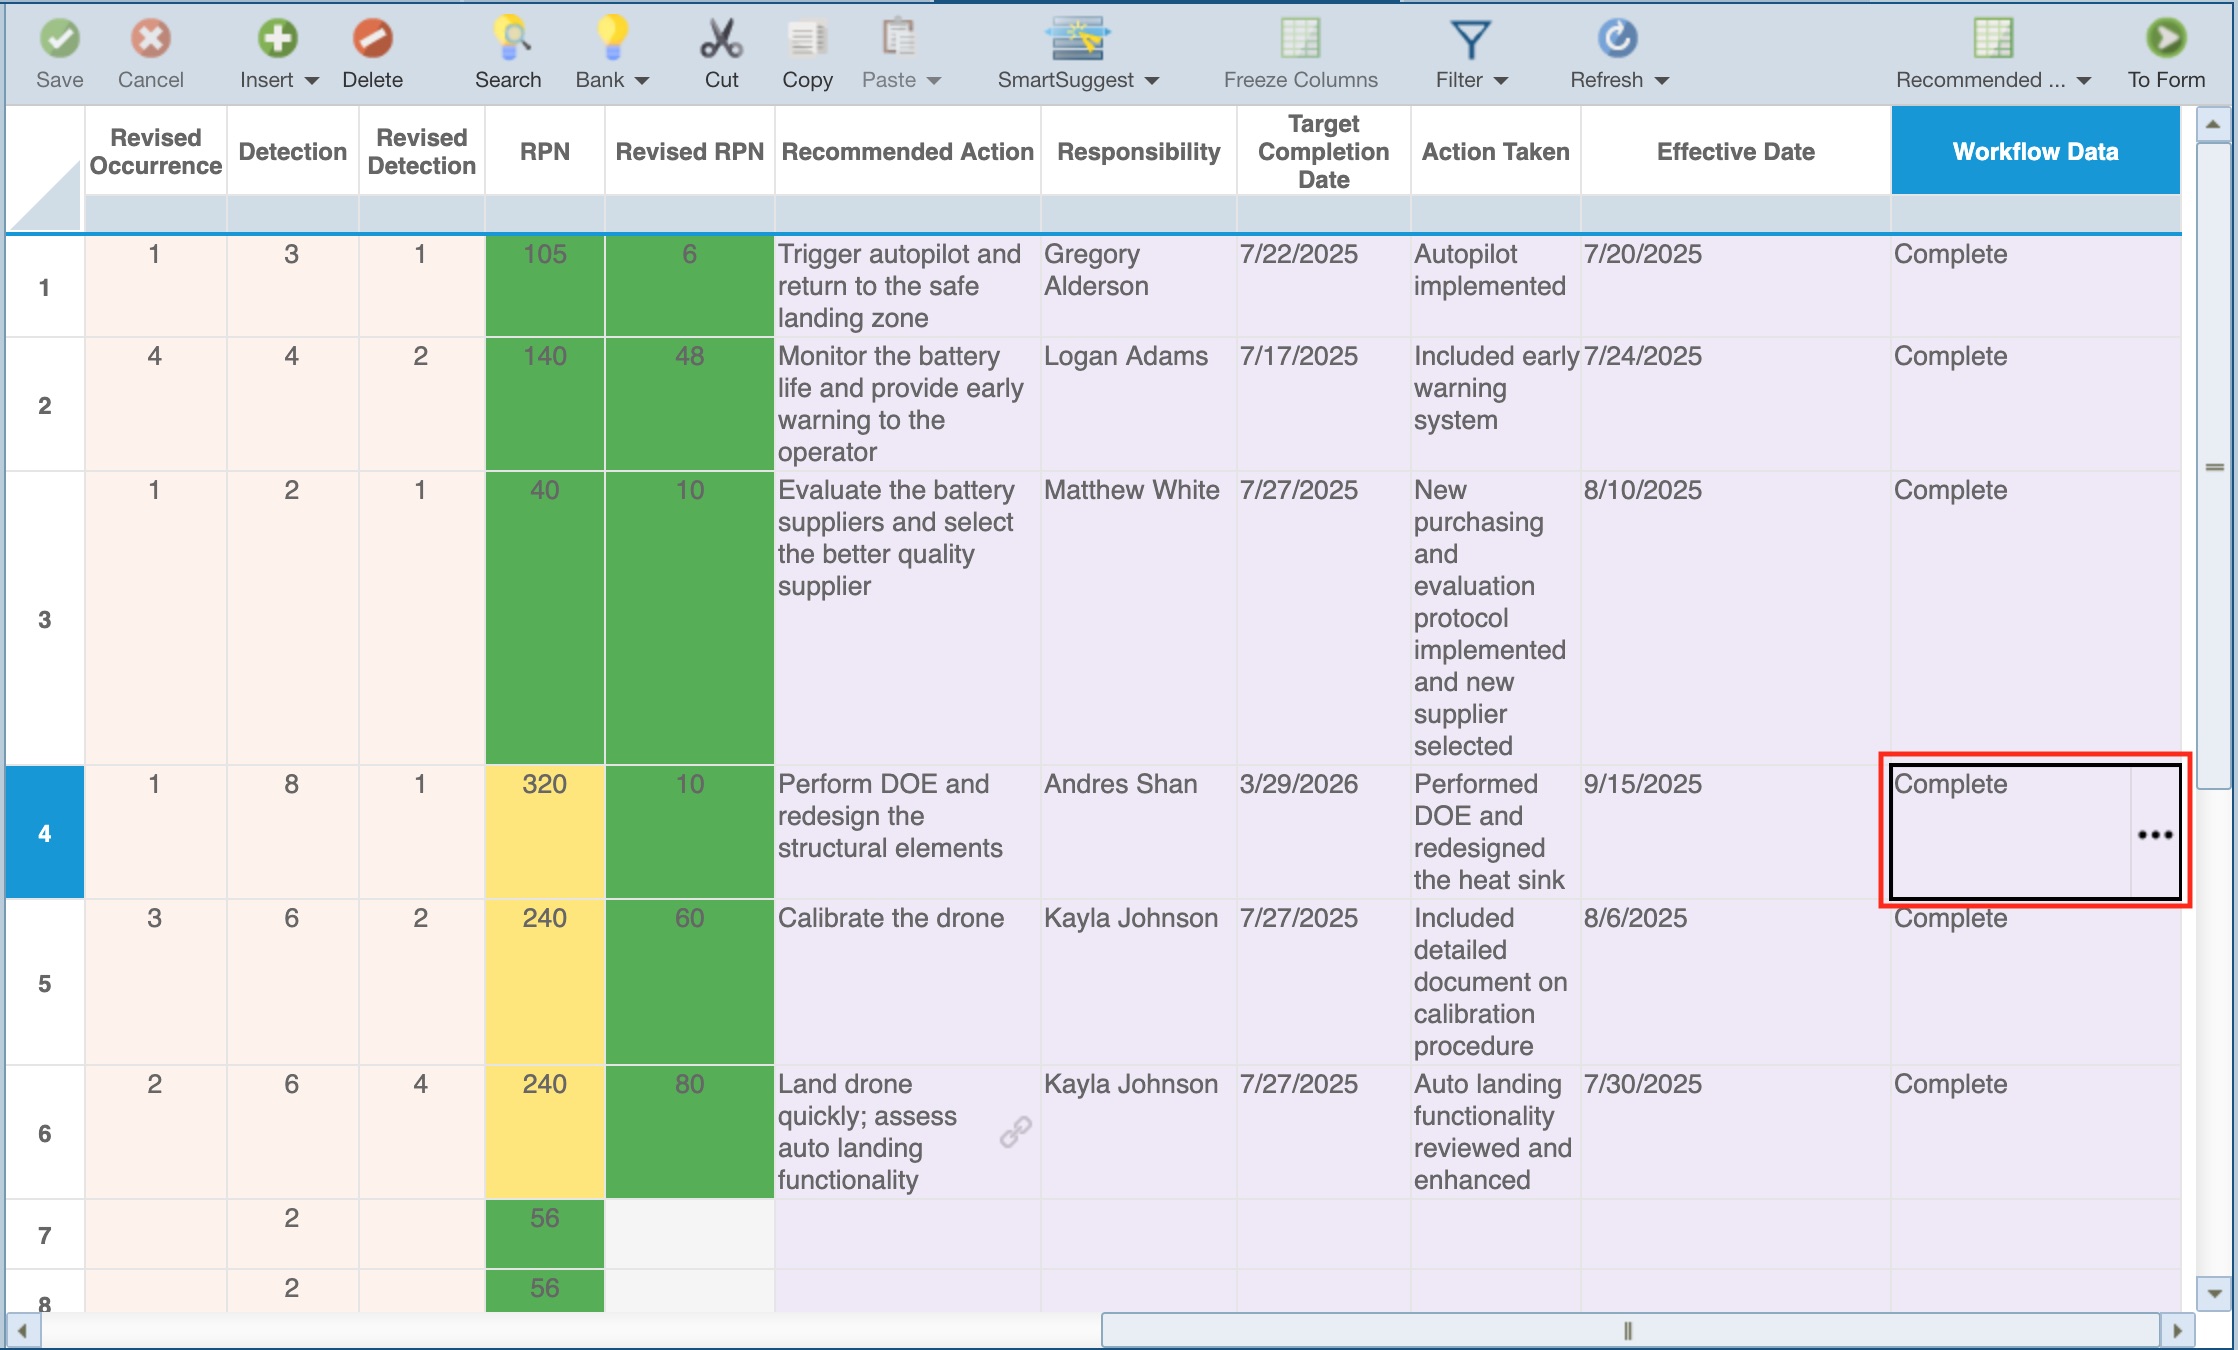Screen dimensions: 2238x1350
Task: Open the Bank dropdown menu
Action: (x=642, y=81)
